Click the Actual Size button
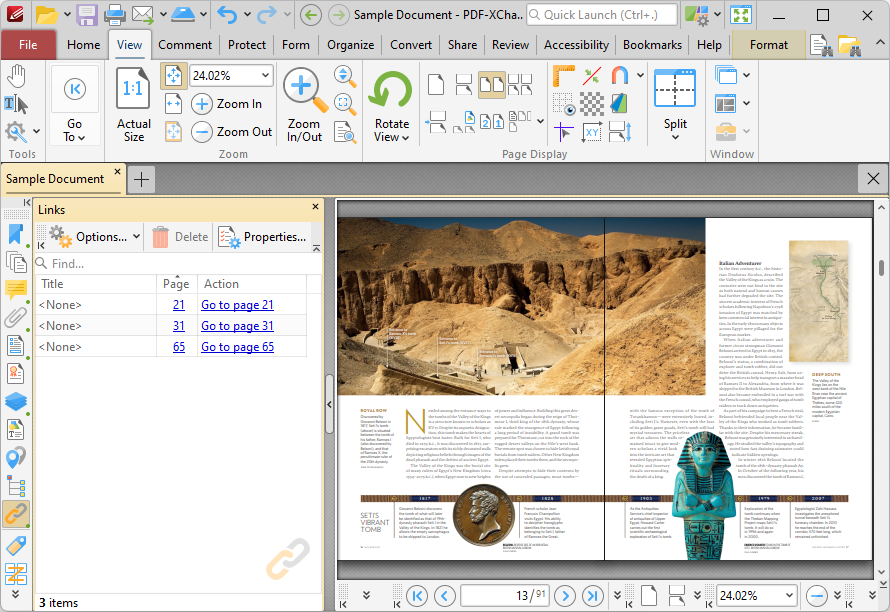Screen dimensions: 890x612 133,104
